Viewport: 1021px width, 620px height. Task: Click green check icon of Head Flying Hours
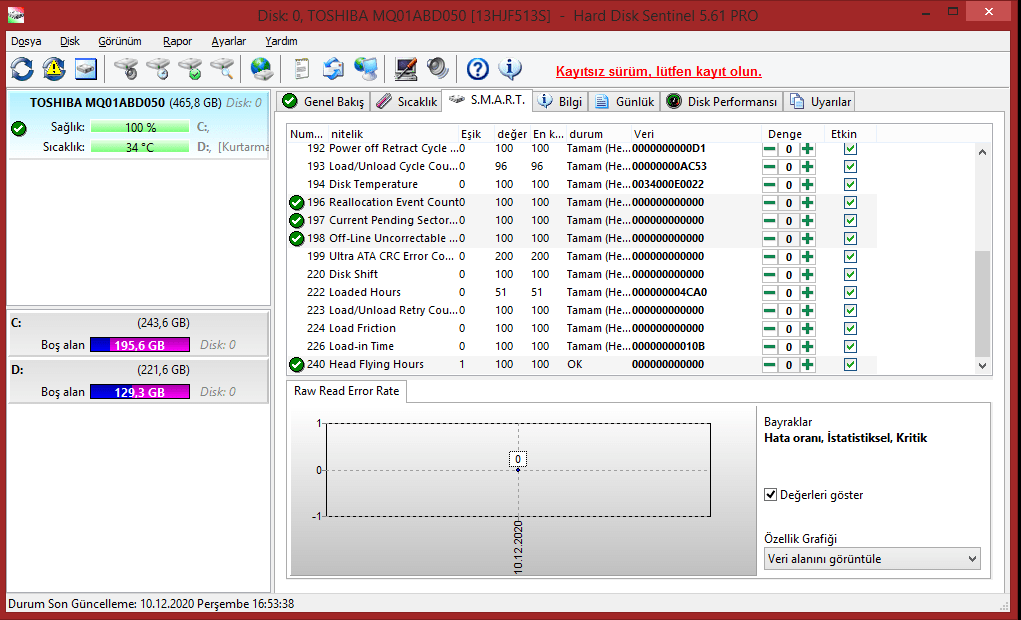click(x=296, y=365)
